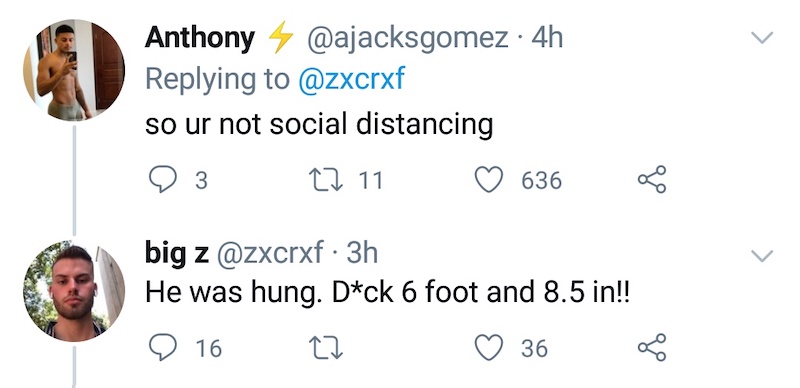The image size is (800, 388).
Task: Like big z's tweet with heart
Action: tap(488, 348)
